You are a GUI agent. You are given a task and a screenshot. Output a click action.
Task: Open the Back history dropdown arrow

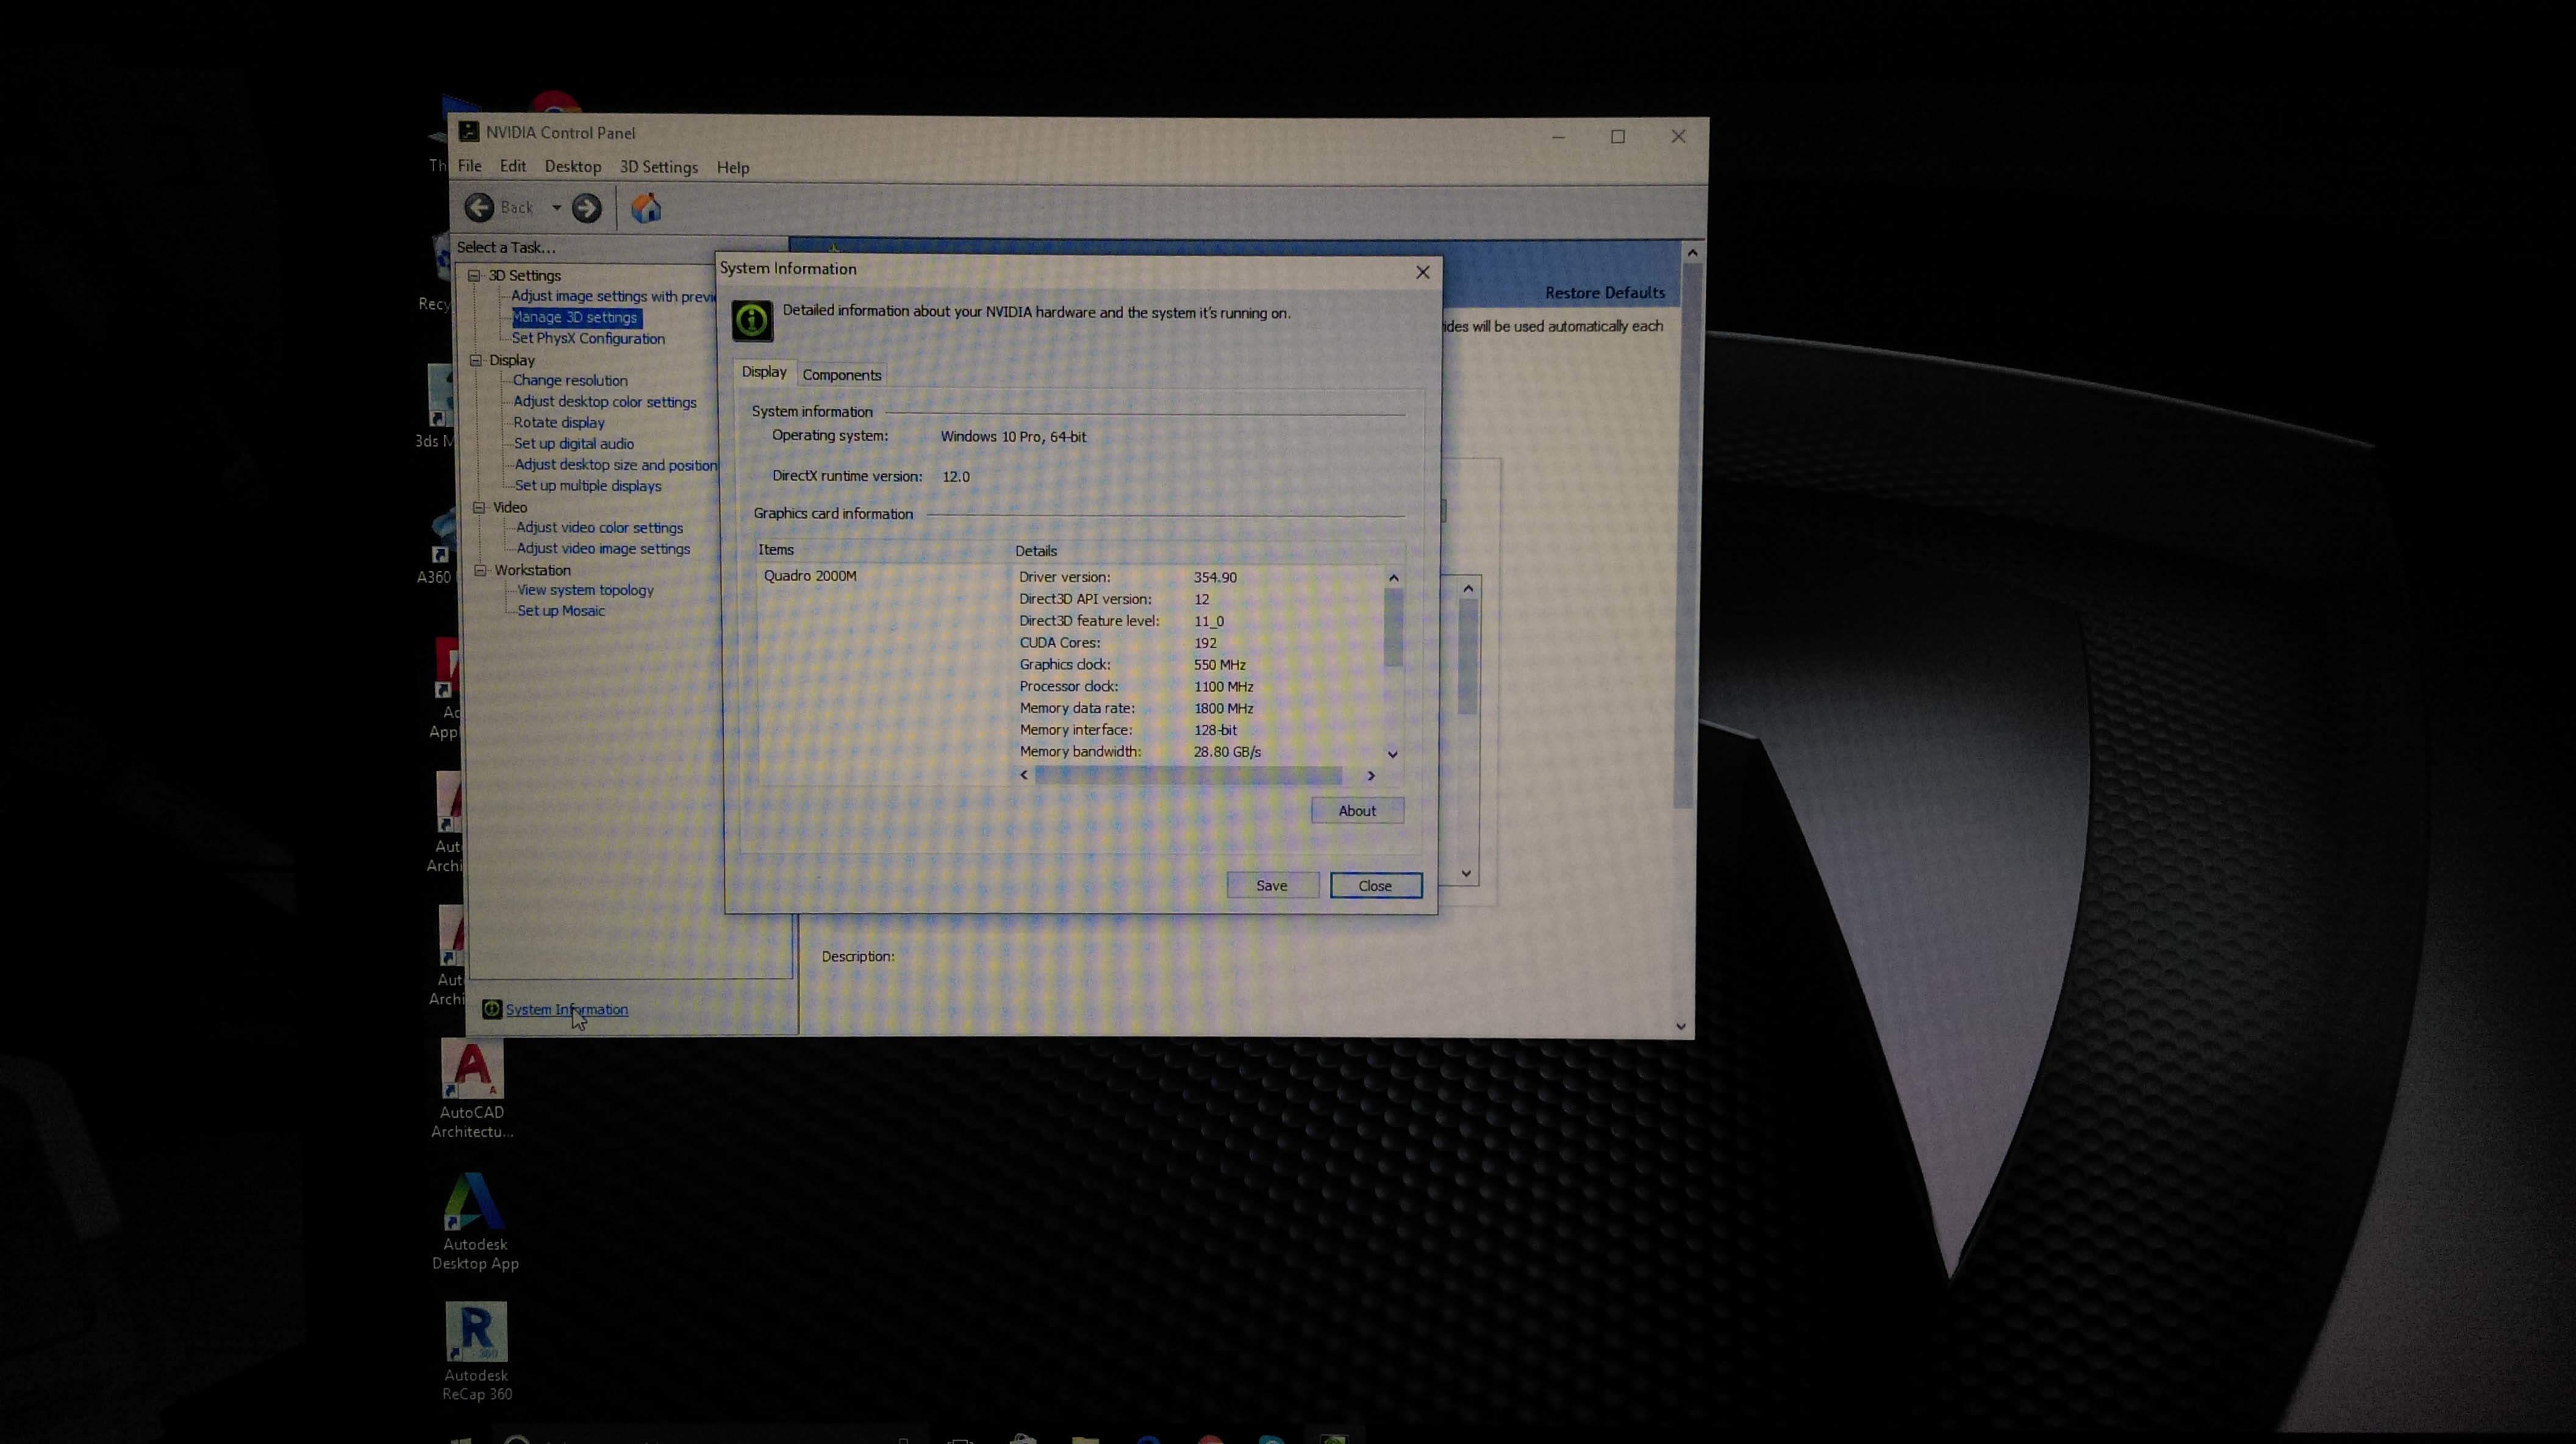[556, 207]
